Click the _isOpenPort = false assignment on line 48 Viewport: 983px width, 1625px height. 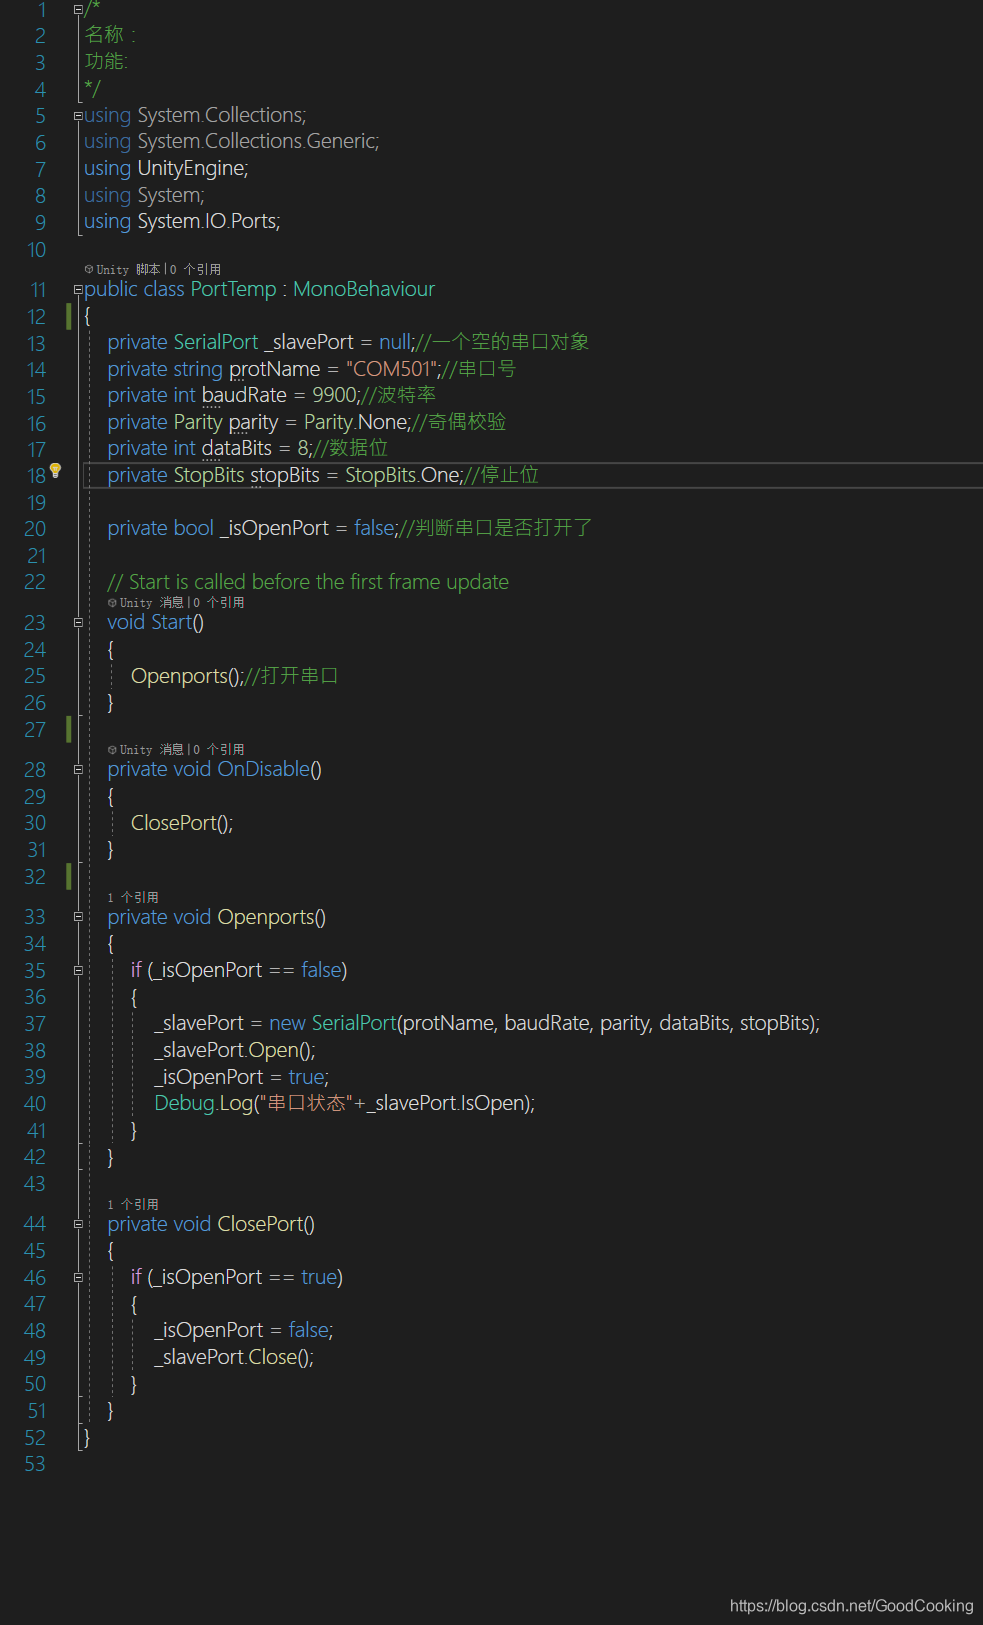(x=244, y=1330)
